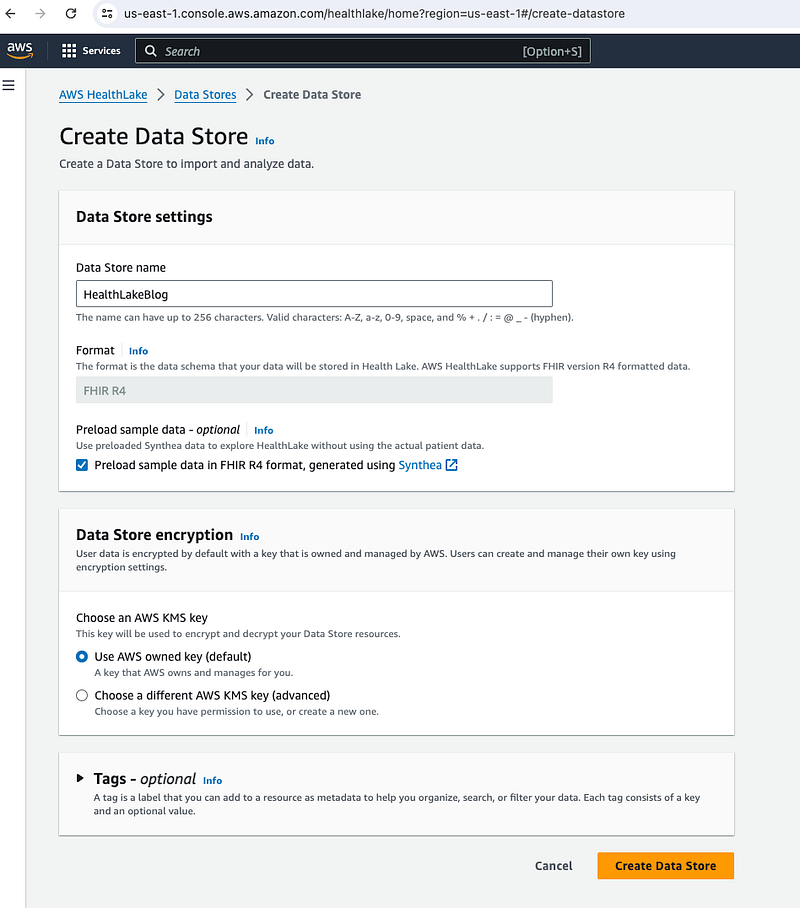Click the AWS logo icon
Screen dimensions: 800x908
click(20, 50)
